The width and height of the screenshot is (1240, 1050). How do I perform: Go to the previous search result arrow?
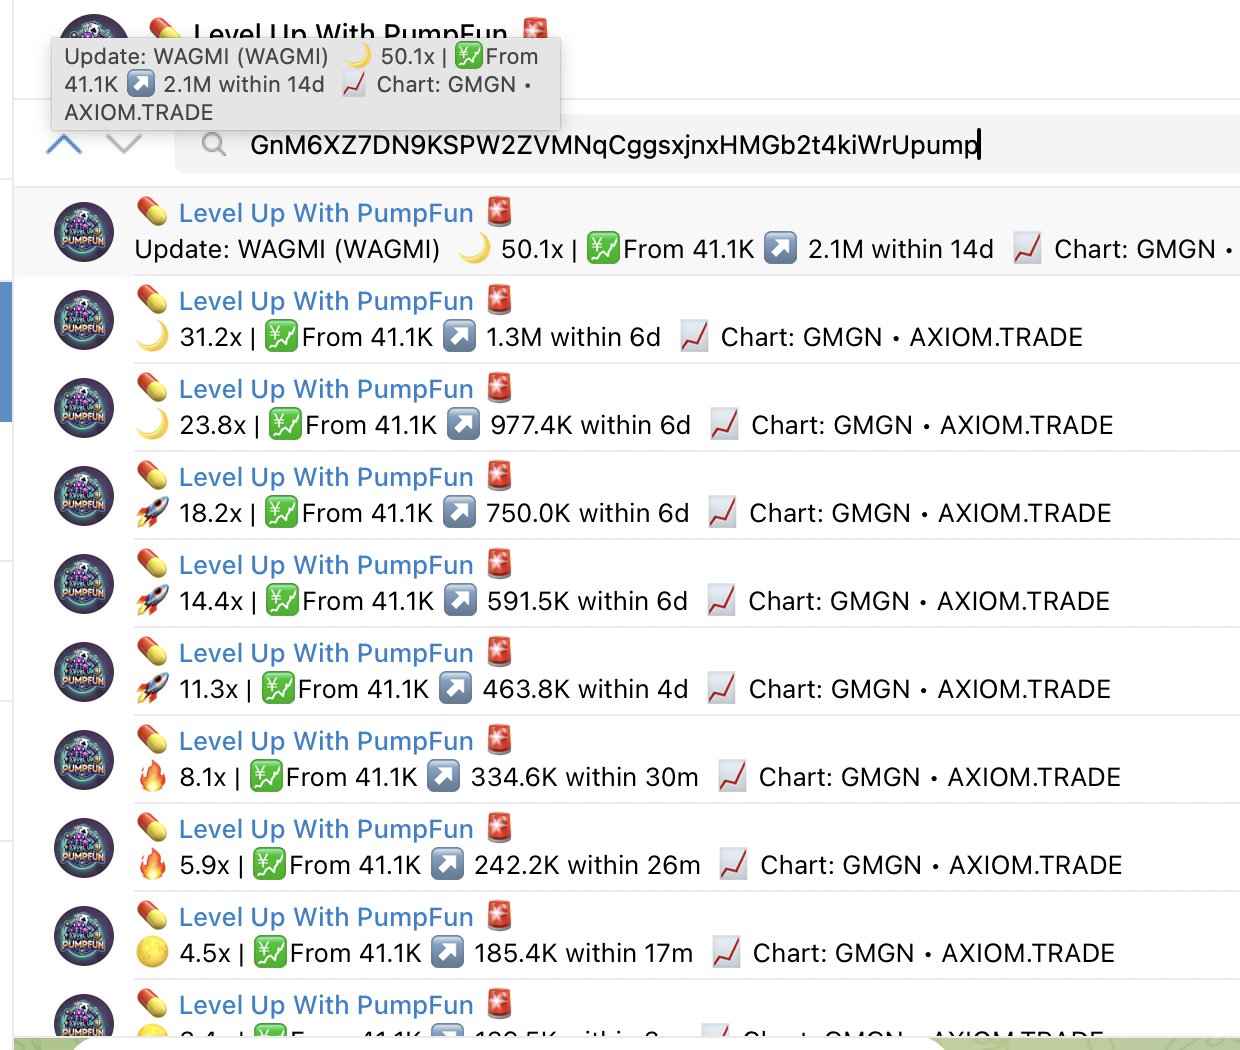pos(64,145)
